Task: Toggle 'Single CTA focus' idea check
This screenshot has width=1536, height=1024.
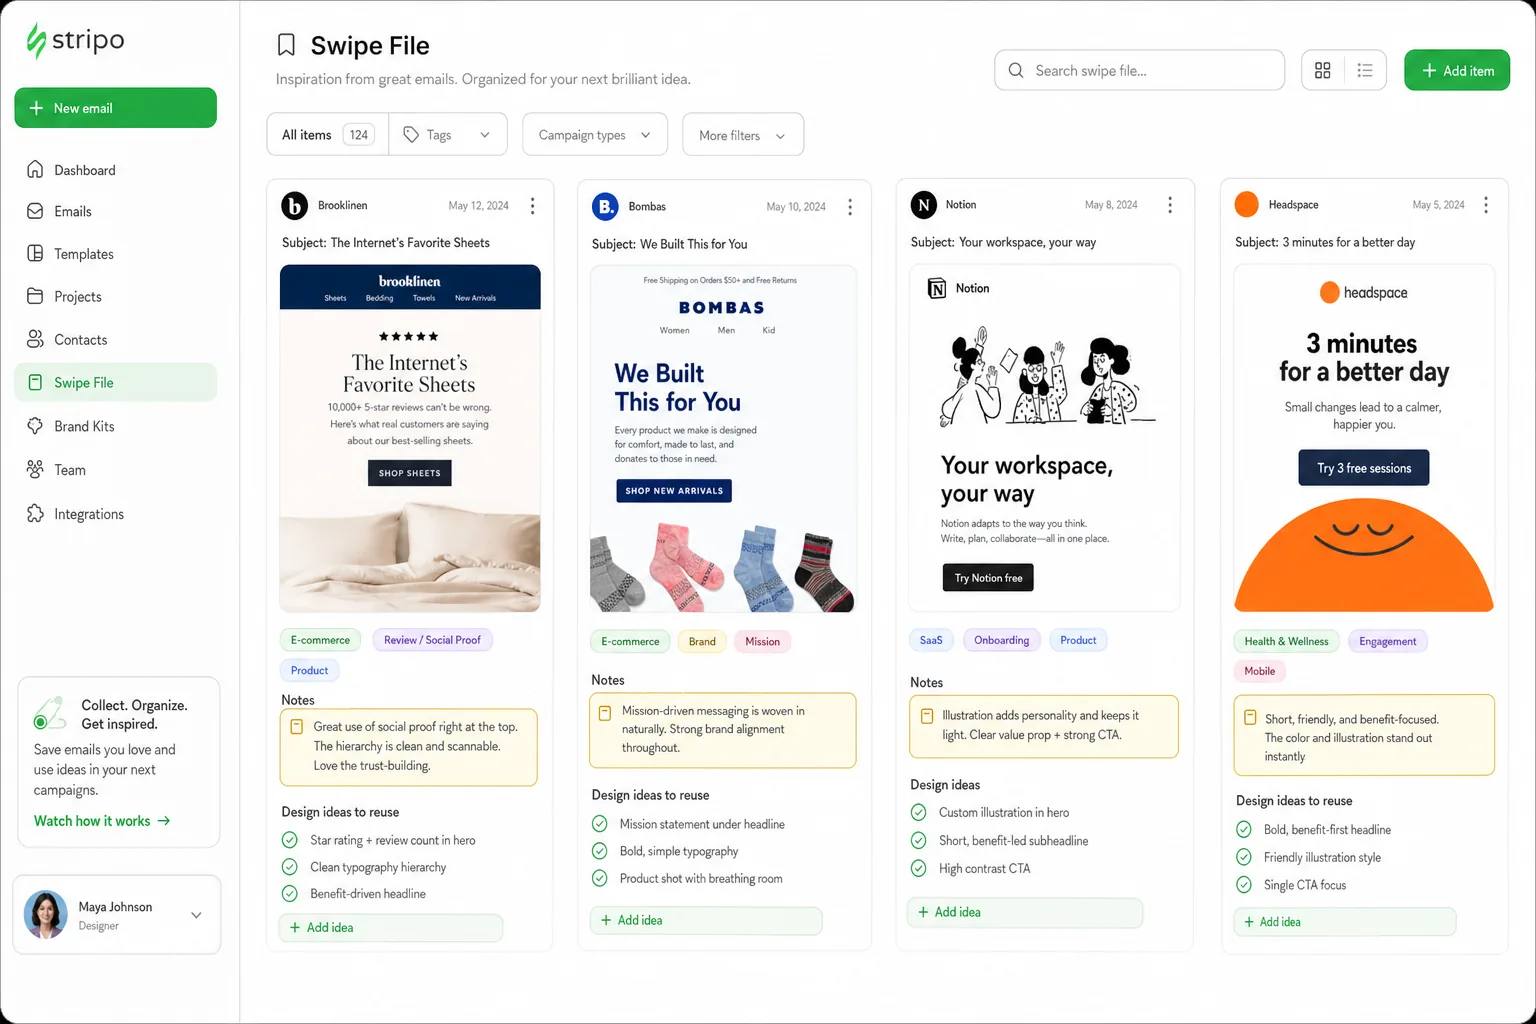Action: [x=1244, y=885]
